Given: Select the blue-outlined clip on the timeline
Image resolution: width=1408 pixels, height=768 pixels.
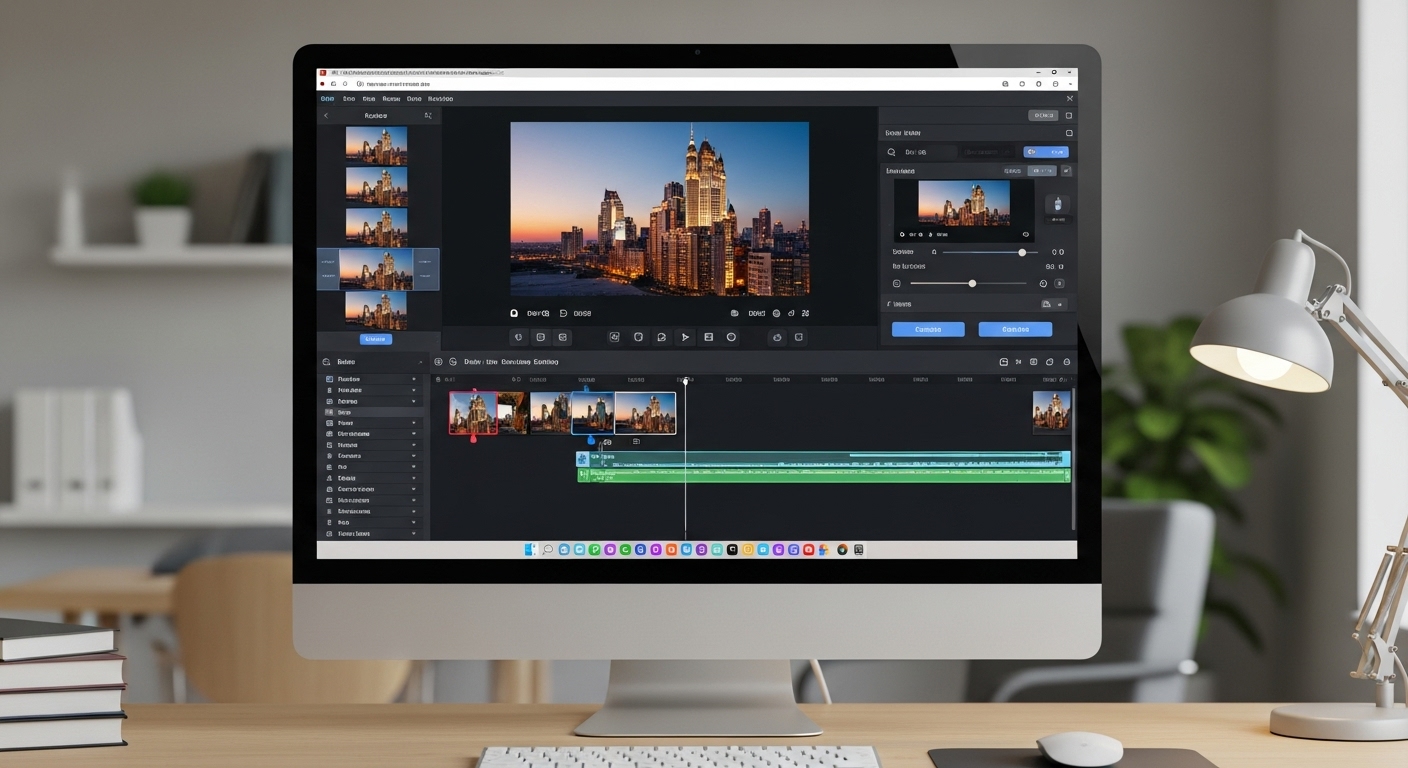Looking at the screenshot, I should click(593, 412).
